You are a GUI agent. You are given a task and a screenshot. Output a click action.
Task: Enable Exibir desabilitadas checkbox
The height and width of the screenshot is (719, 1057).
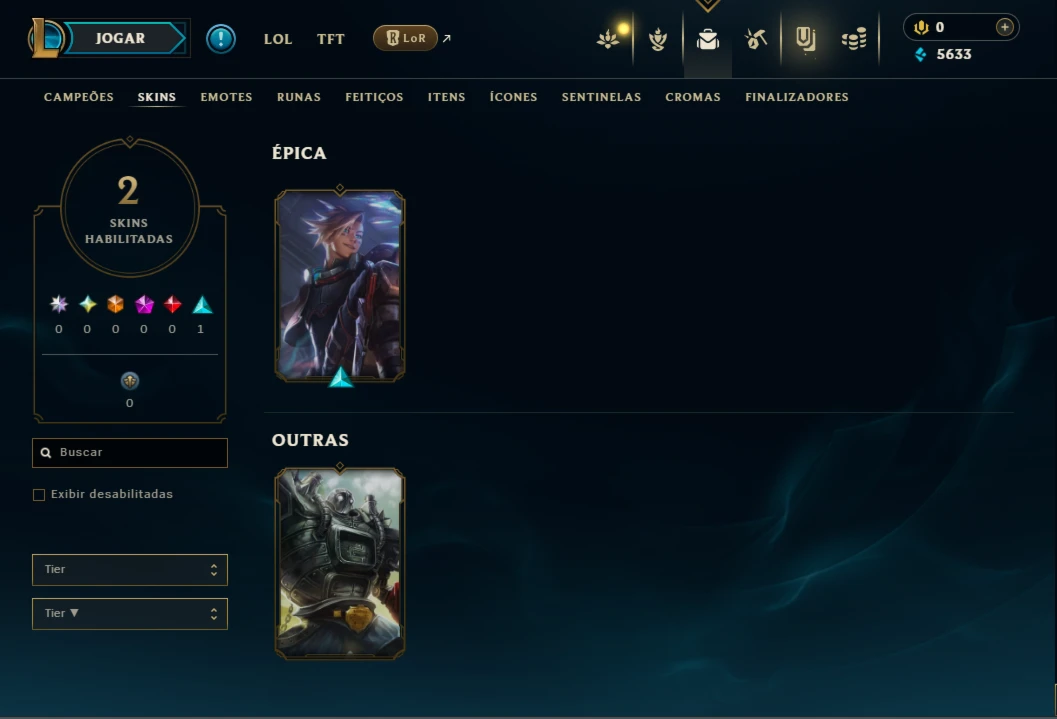click(39, 495)
